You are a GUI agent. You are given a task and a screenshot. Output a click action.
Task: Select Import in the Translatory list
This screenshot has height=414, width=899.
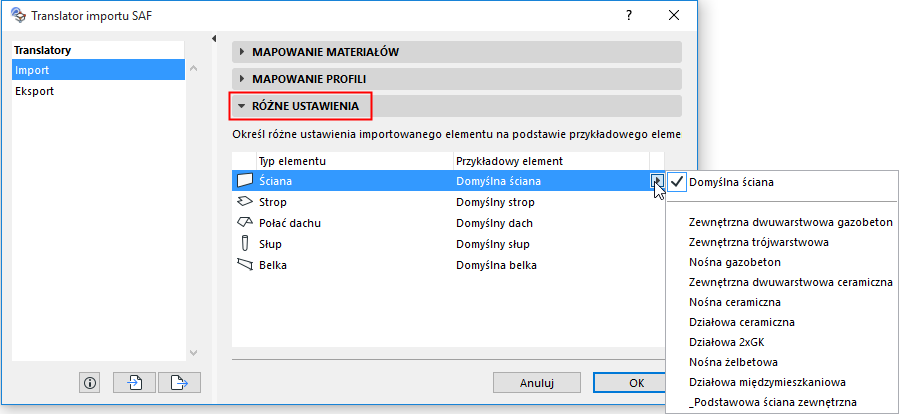(99, 70)
